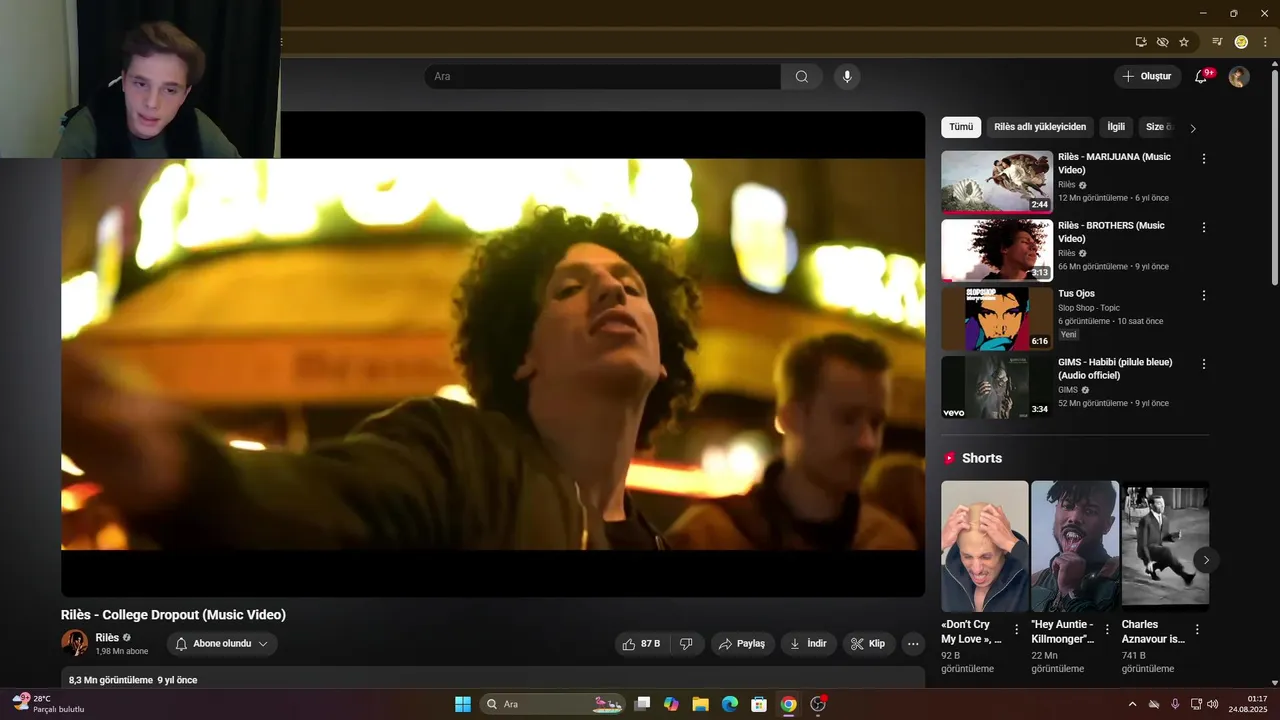The width and height of the screenshot is (1280, 720).
Task: Play the Tus Ojos thumbnail
Action: pos(997,319)
